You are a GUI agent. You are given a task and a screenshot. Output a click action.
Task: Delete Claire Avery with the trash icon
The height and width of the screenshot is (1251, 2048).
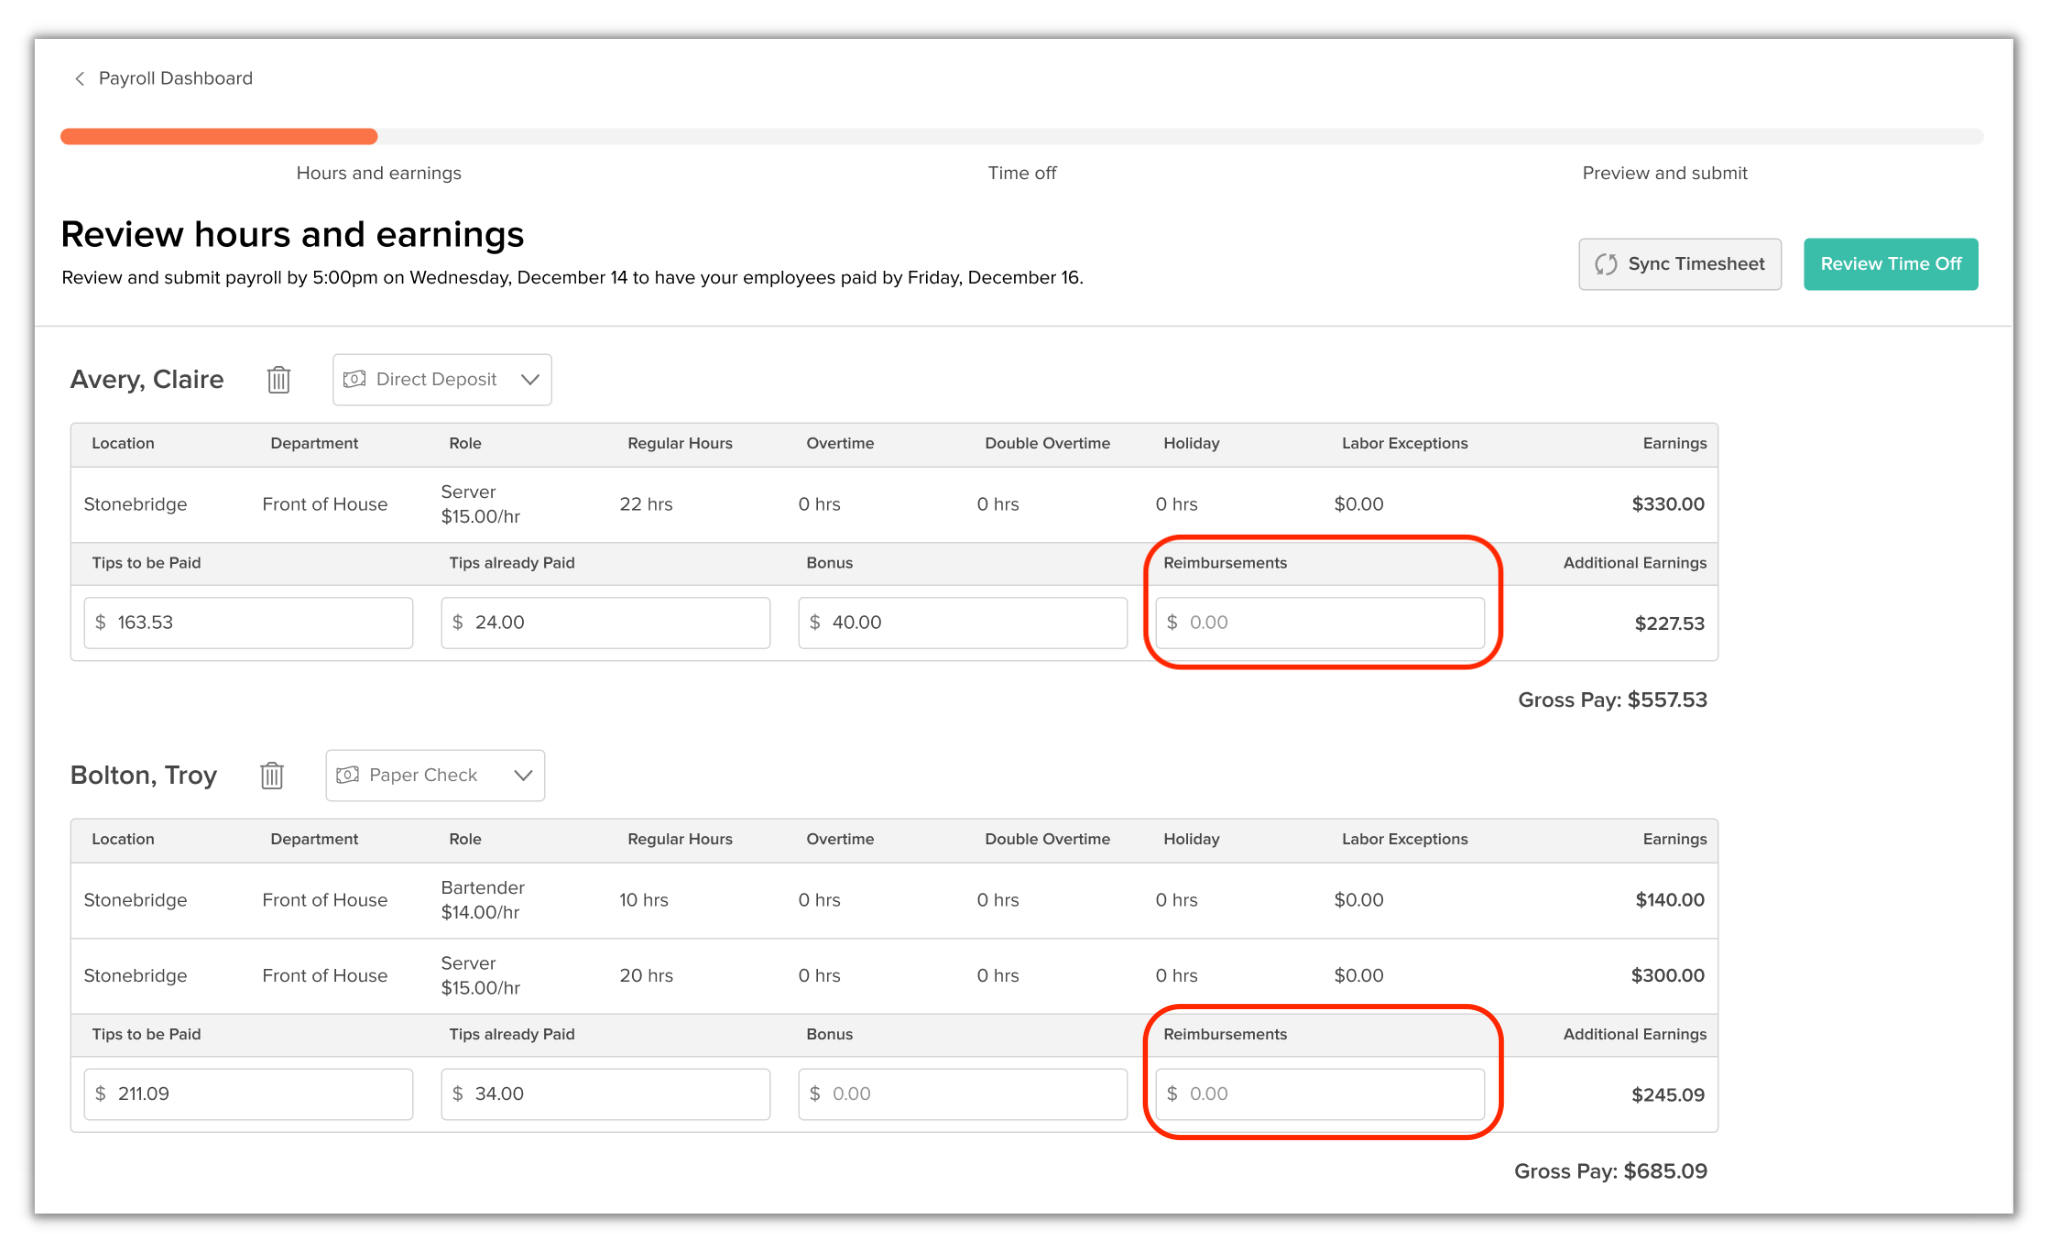279,380
